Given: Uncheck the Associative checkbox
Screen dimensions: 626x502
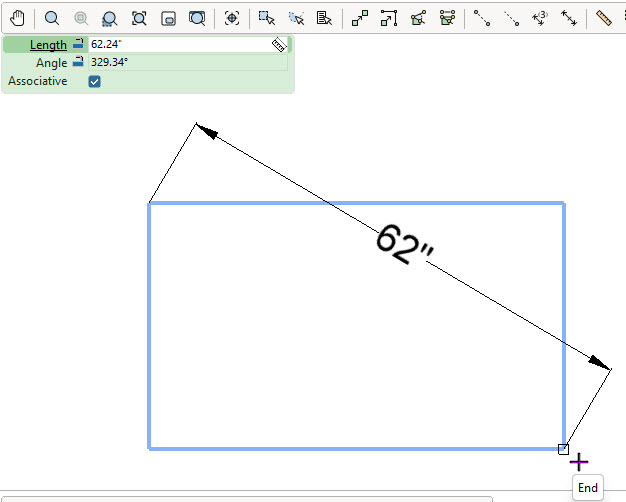Looking at the screenshot, I should [x=95, y=81].
